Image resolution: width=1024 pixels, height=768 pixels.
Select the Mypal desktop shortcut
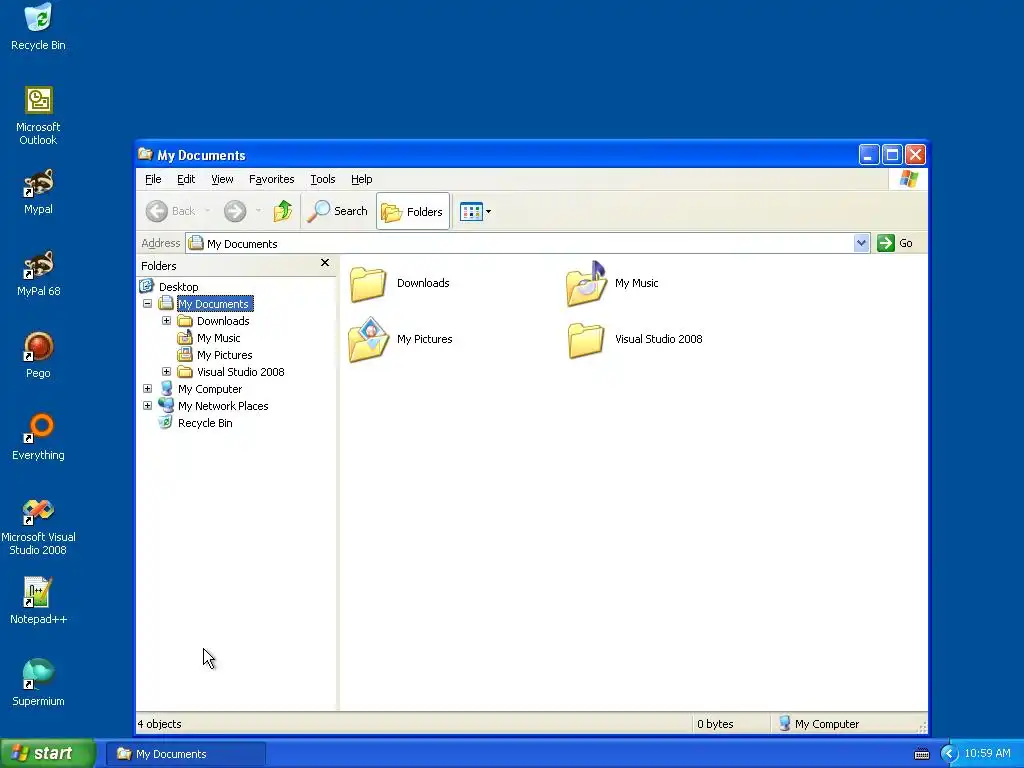click(38, 191)
